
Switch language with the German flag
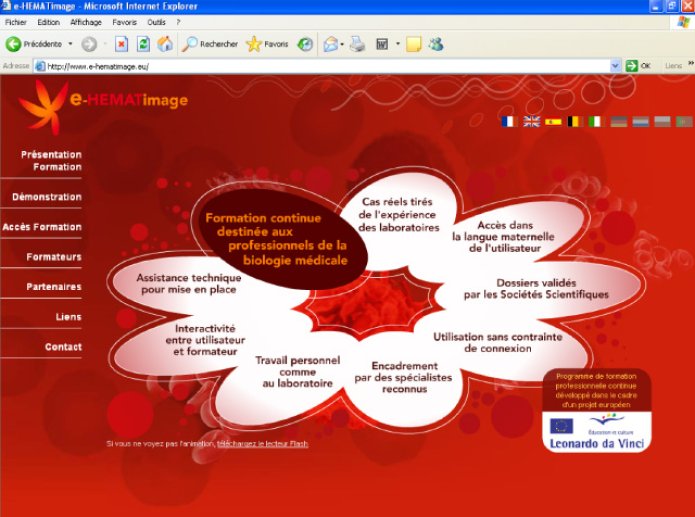[619, 121]
